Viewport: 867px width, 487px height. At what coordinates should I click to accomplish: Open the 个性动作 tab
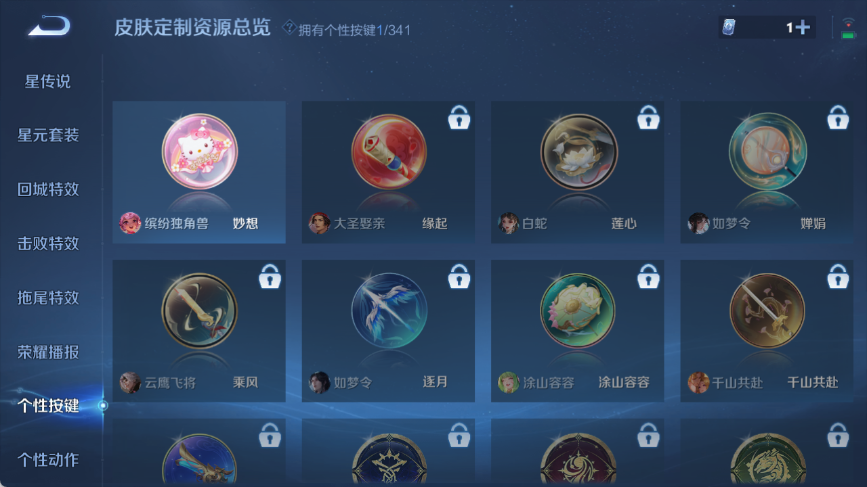48,459
